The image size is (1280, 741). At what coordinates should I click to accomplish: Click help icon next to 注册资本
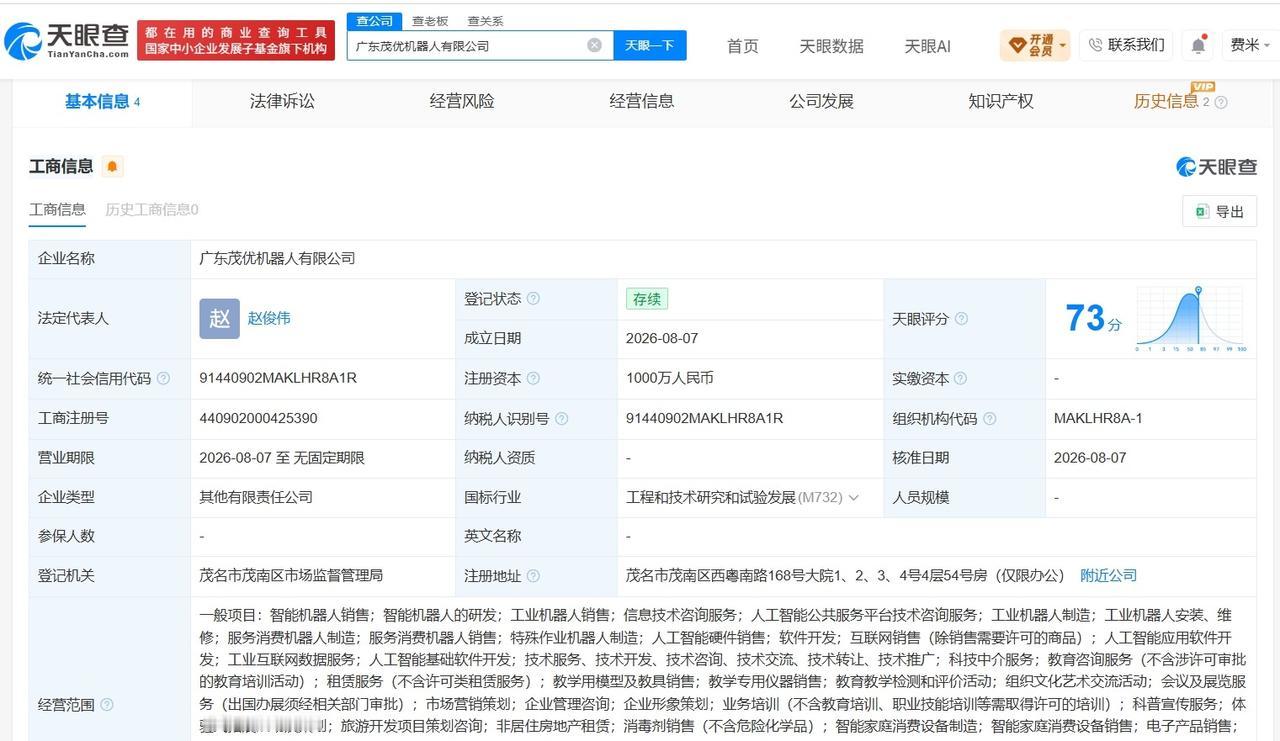pyautogui.click(x=533, y=378)
